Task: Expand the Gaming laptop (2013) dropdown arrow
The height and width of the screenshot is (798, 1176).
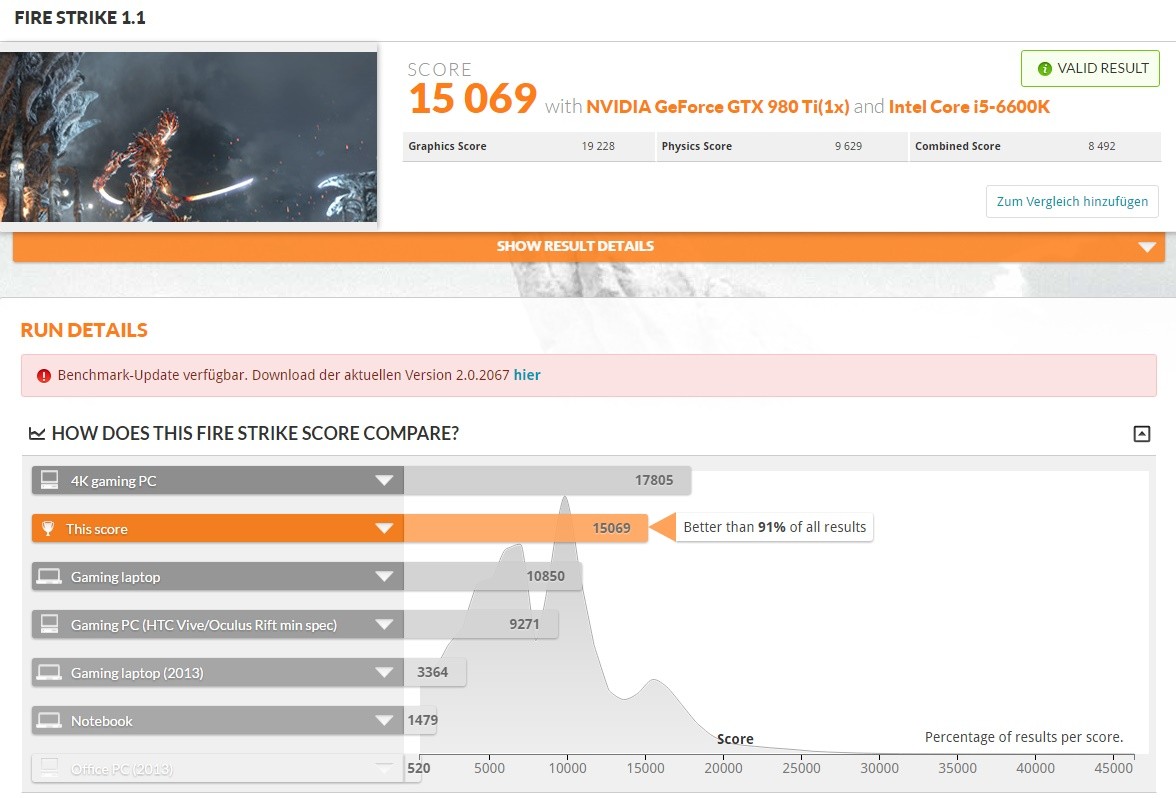Action: [384, 672]
